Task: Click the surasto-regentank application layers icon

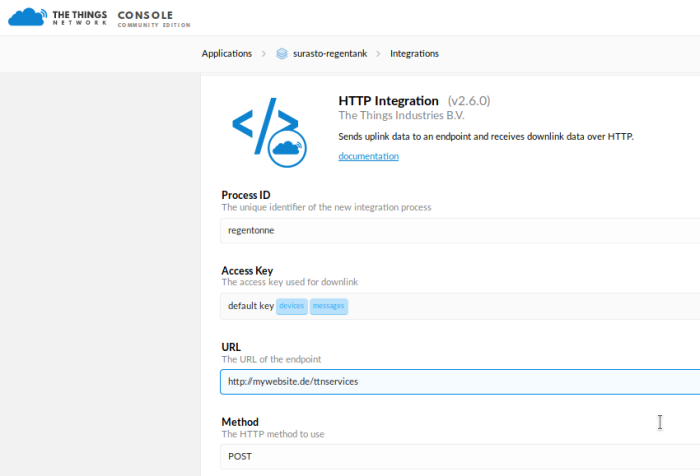Action: click(x=282, y=54)
